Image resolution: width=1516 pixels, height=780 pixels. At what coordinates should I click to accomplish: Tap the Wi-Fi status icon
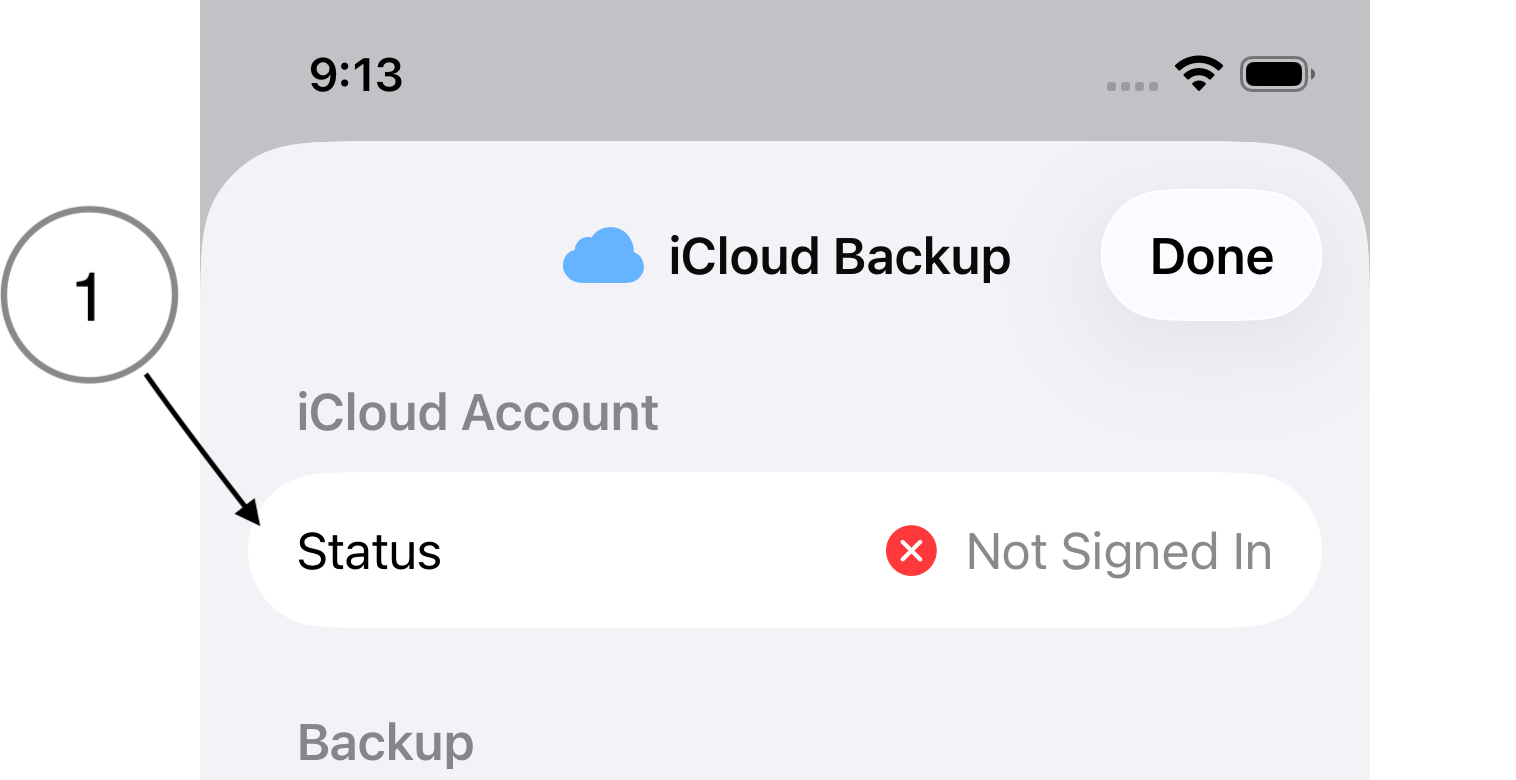(1198, 74)
